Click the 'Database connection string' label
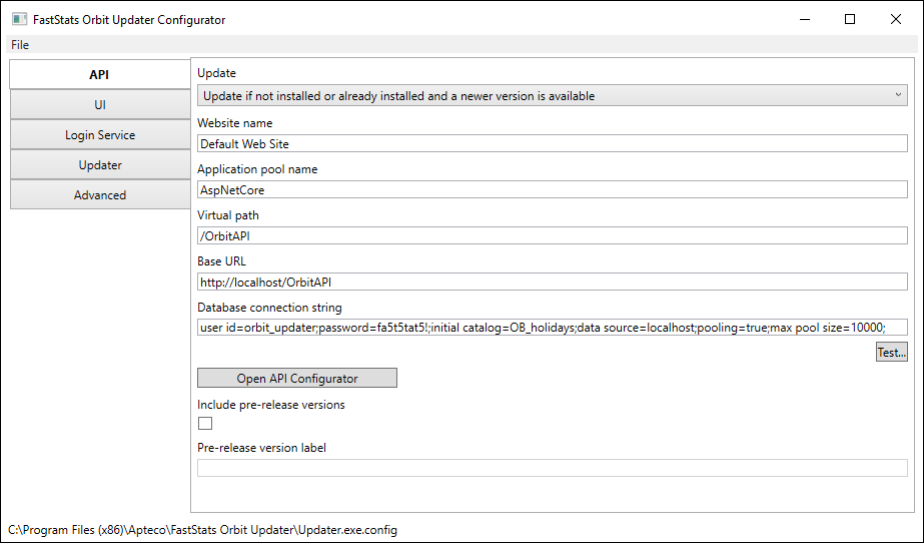Viewport: 924px width, 543px height. point(269,308)
